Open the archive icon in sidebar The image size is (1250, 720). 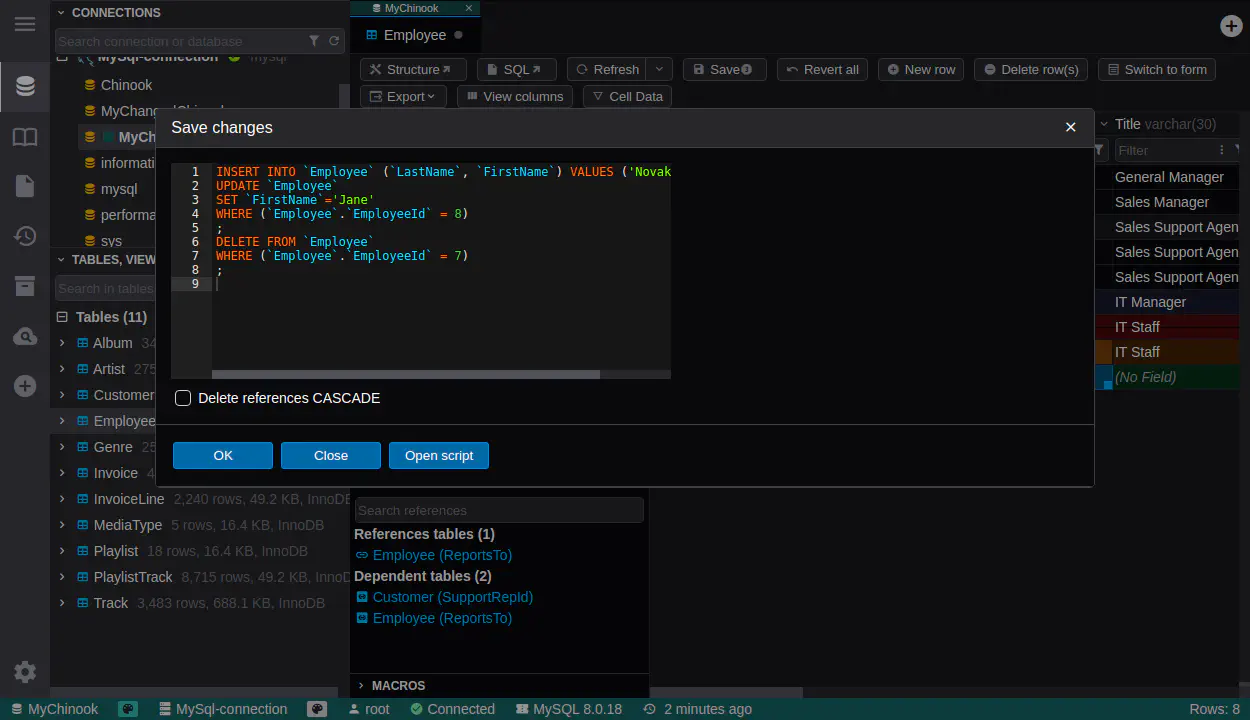pyautogui.click(x=25, y=287)
